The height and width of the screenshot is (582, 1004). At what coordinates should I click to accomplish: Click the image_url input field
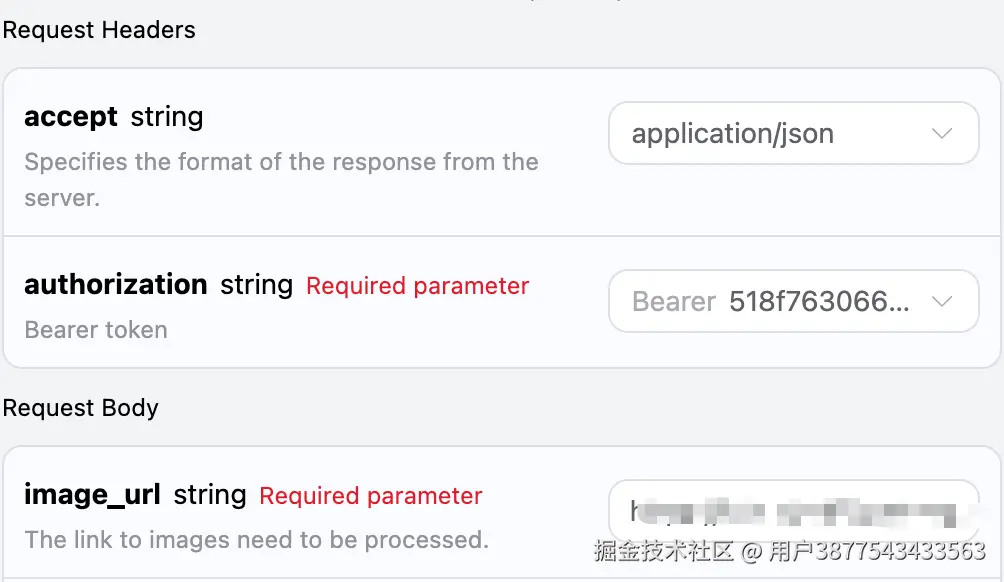[793, 512]
